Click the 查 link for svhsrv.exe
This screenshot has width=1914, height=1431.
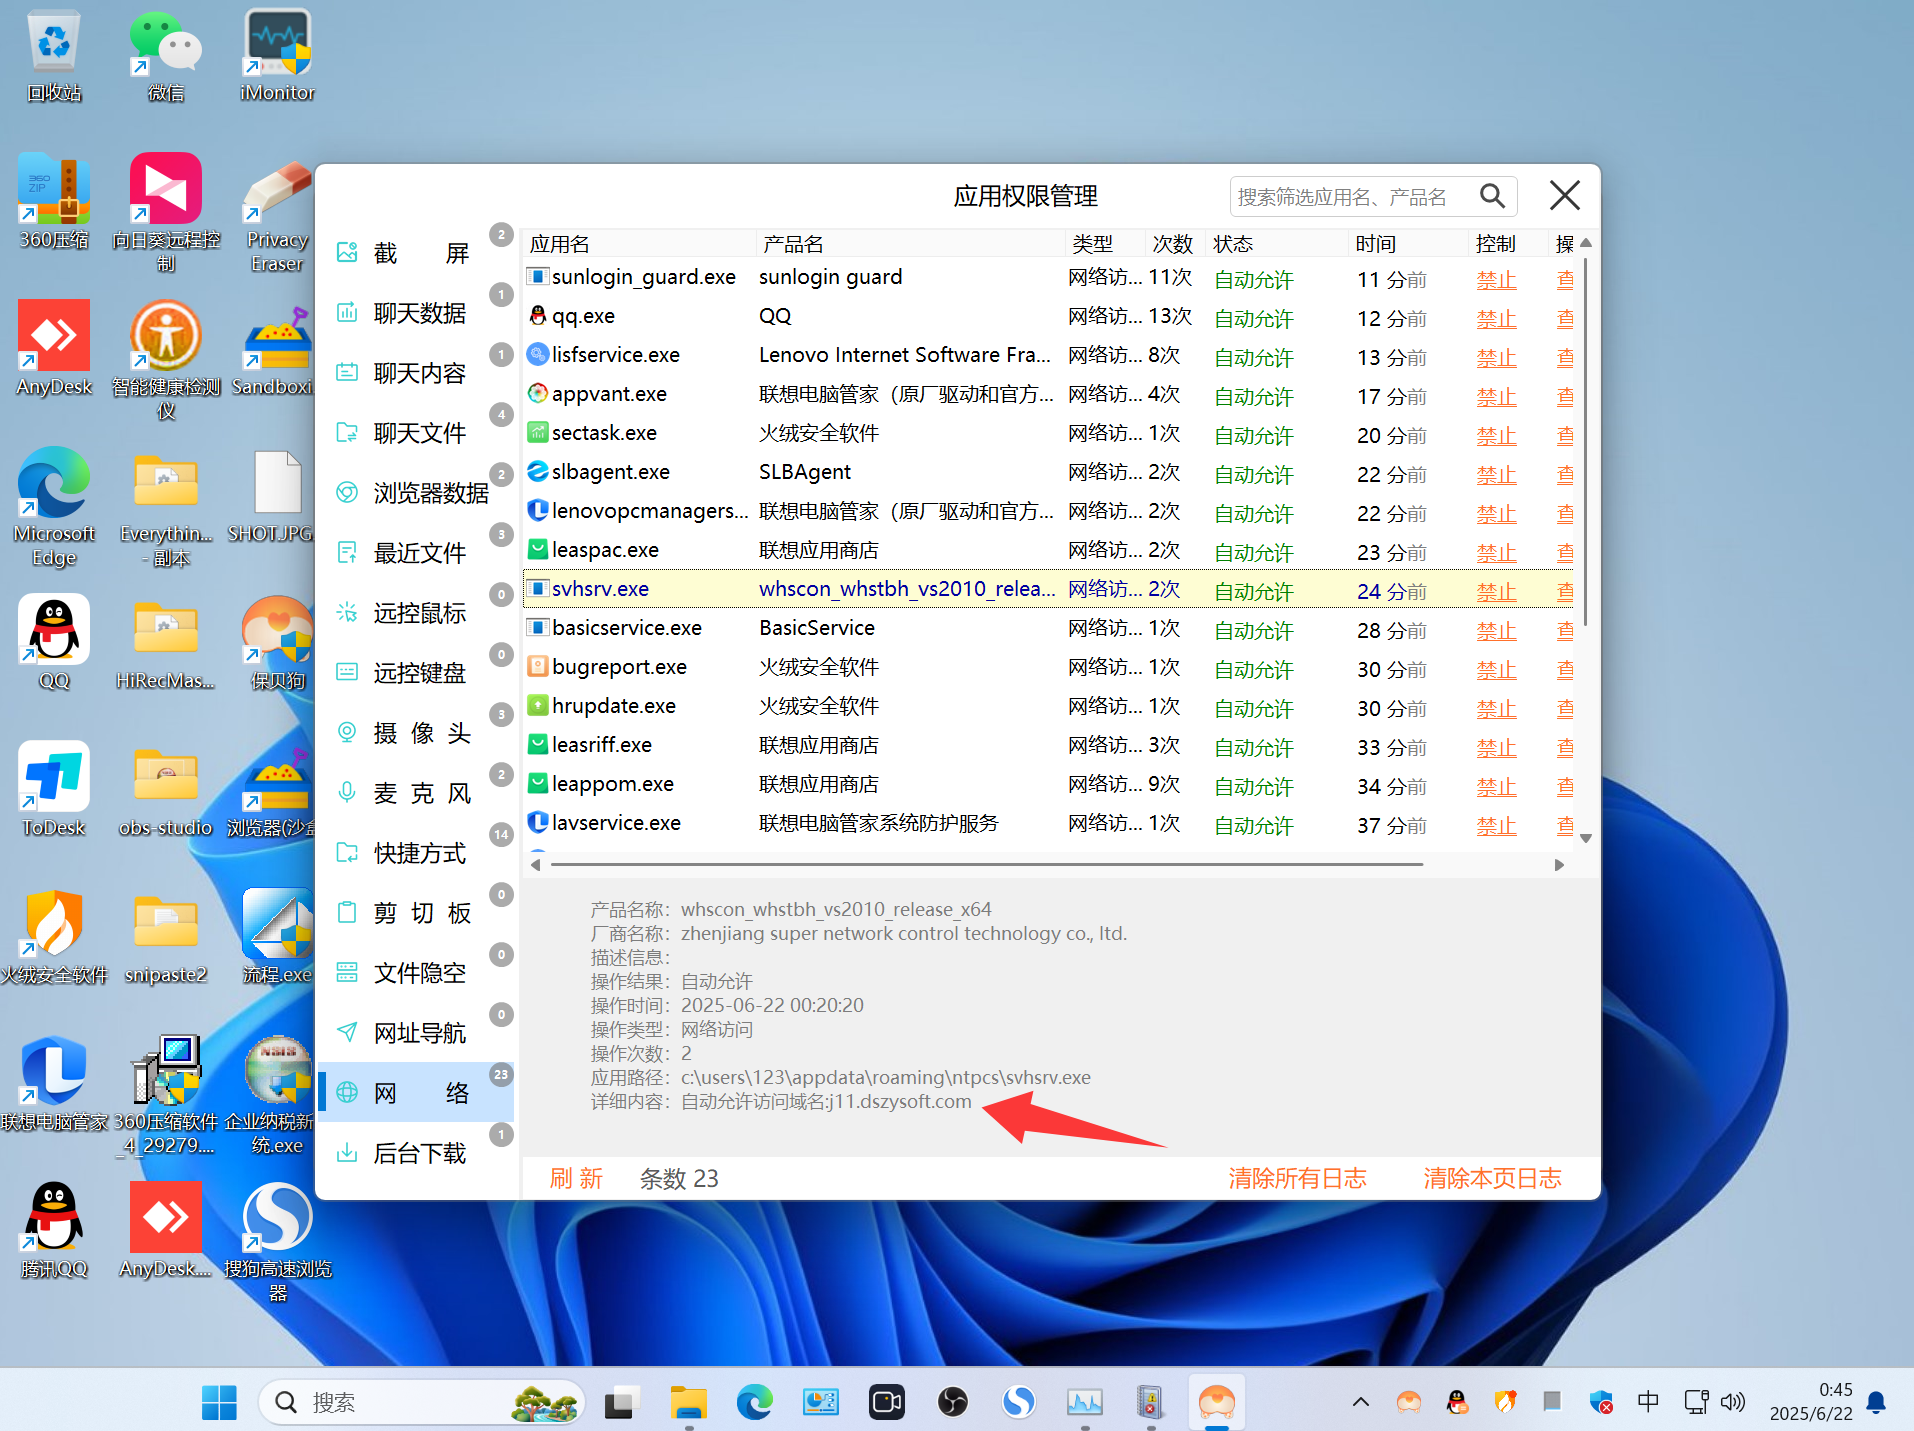pyautogui.click(x=1565, y=591)
